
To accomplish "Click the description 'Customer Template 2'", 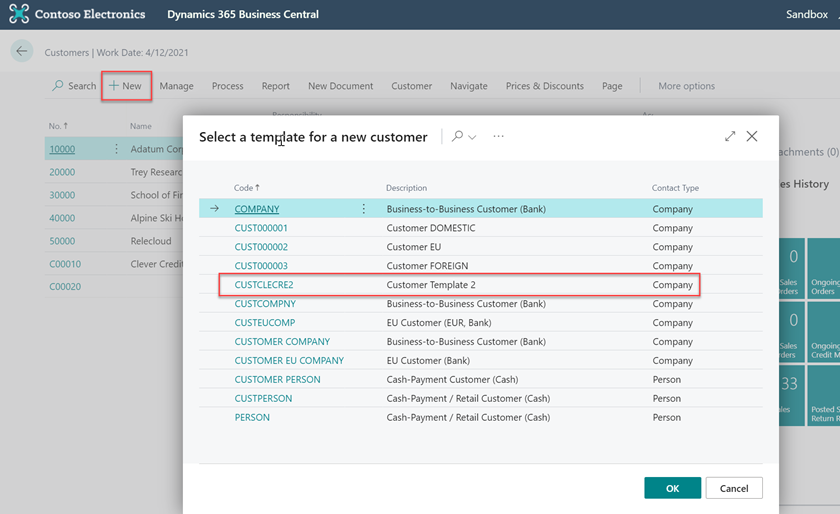I will click(x=431, y=285).
